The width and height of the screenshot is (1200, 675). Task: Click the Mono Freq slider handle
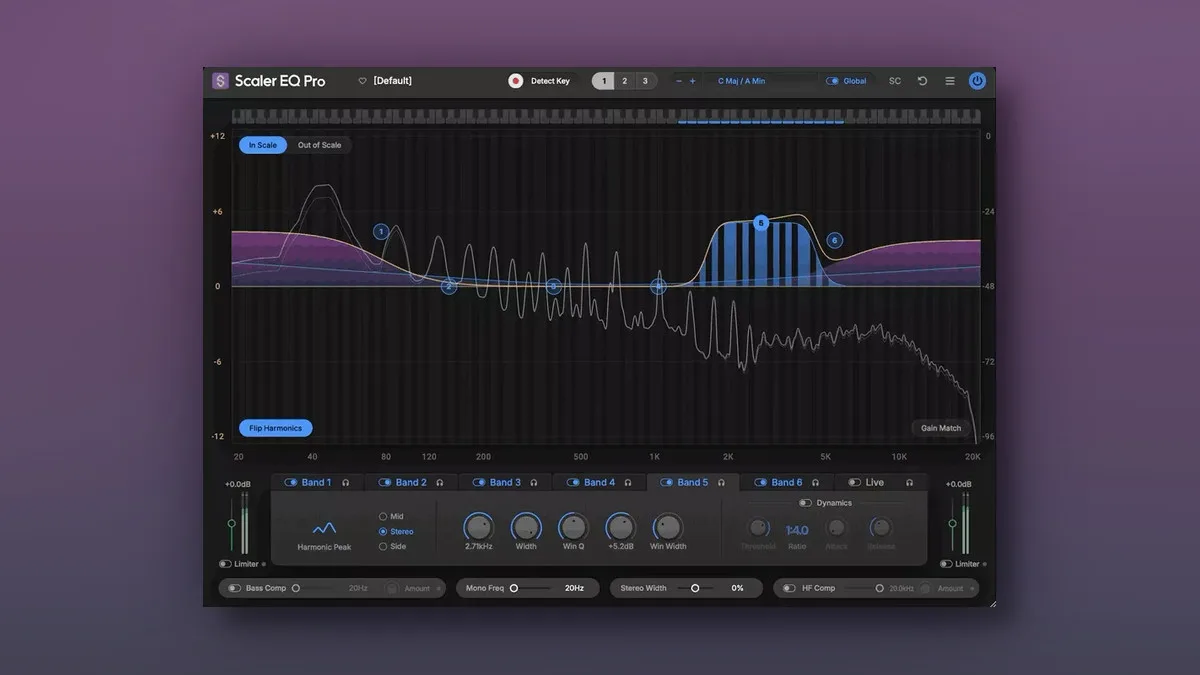pyautogui.click(x=514, y=588)
